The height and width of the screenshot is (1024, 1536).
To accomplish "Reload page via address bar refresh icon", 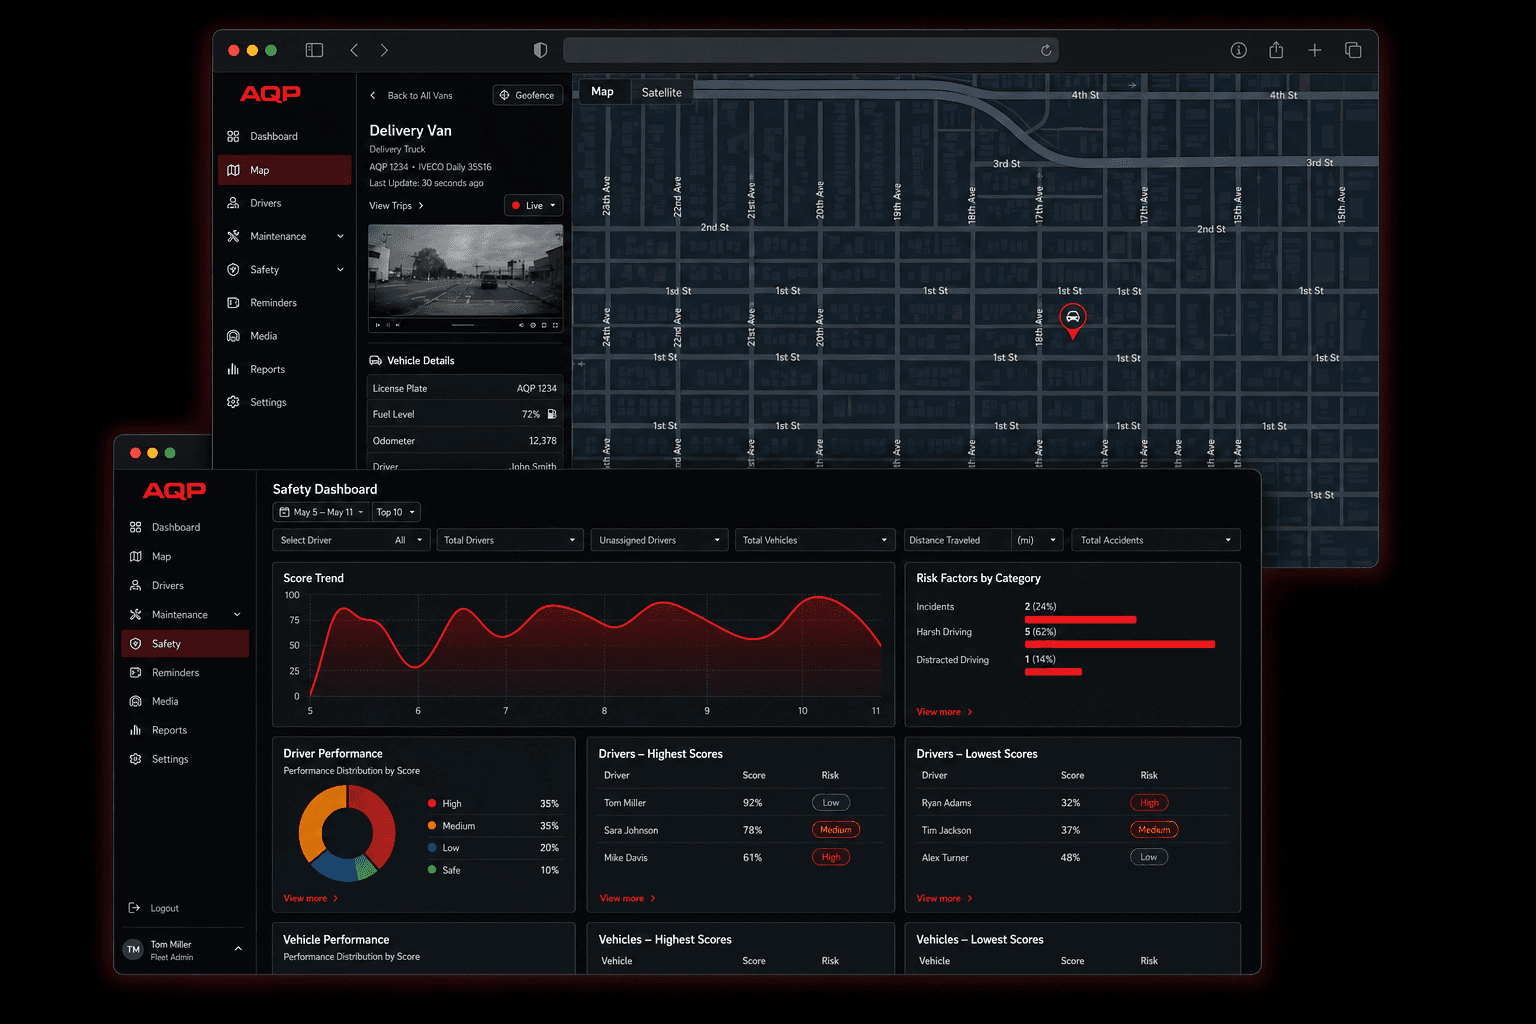I will pyautogui.click(x=1046, y=50).
